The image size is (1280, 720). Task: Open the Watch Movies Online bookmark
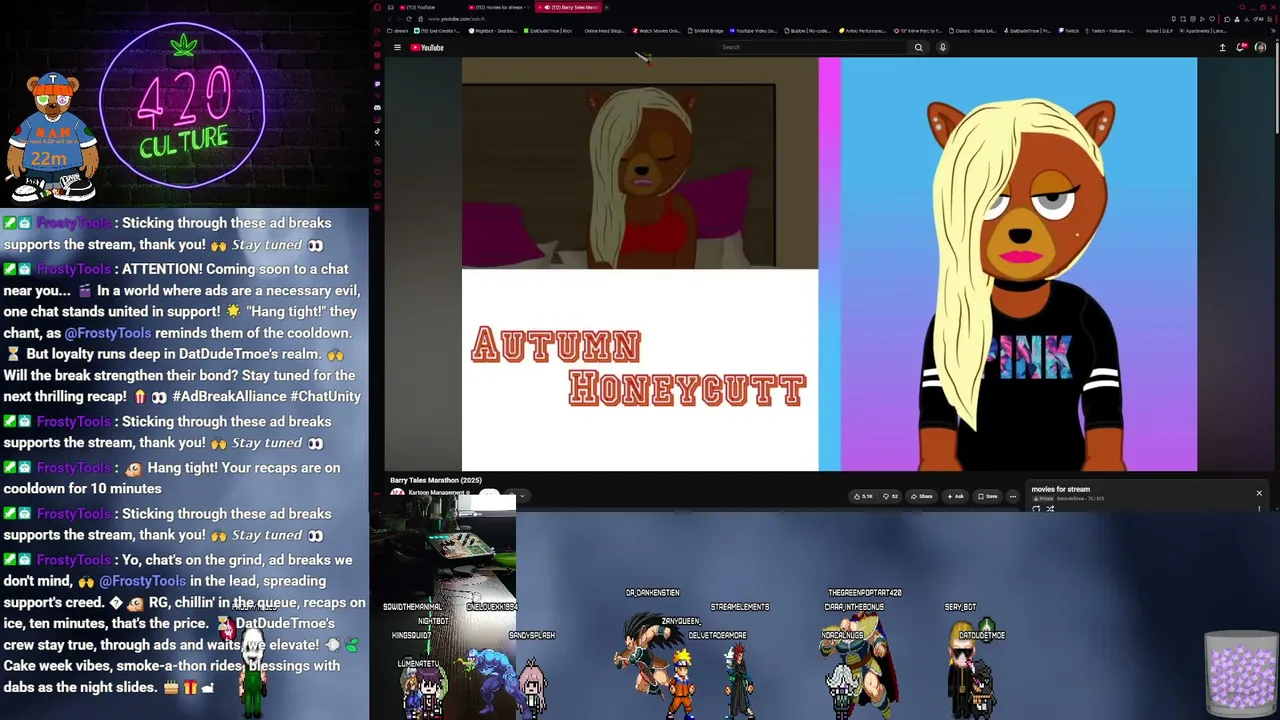[657, 31]
